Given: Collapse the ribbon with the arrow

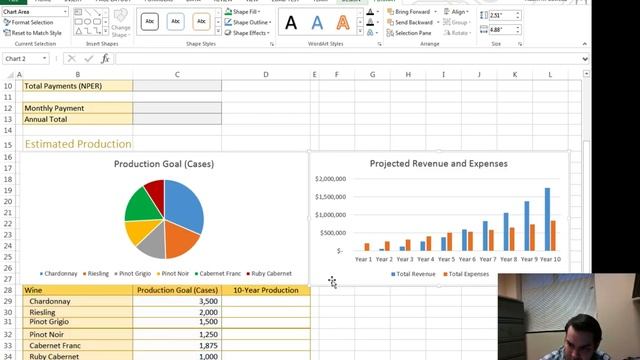Looking at the screenshot, I should tap(584, 44).
